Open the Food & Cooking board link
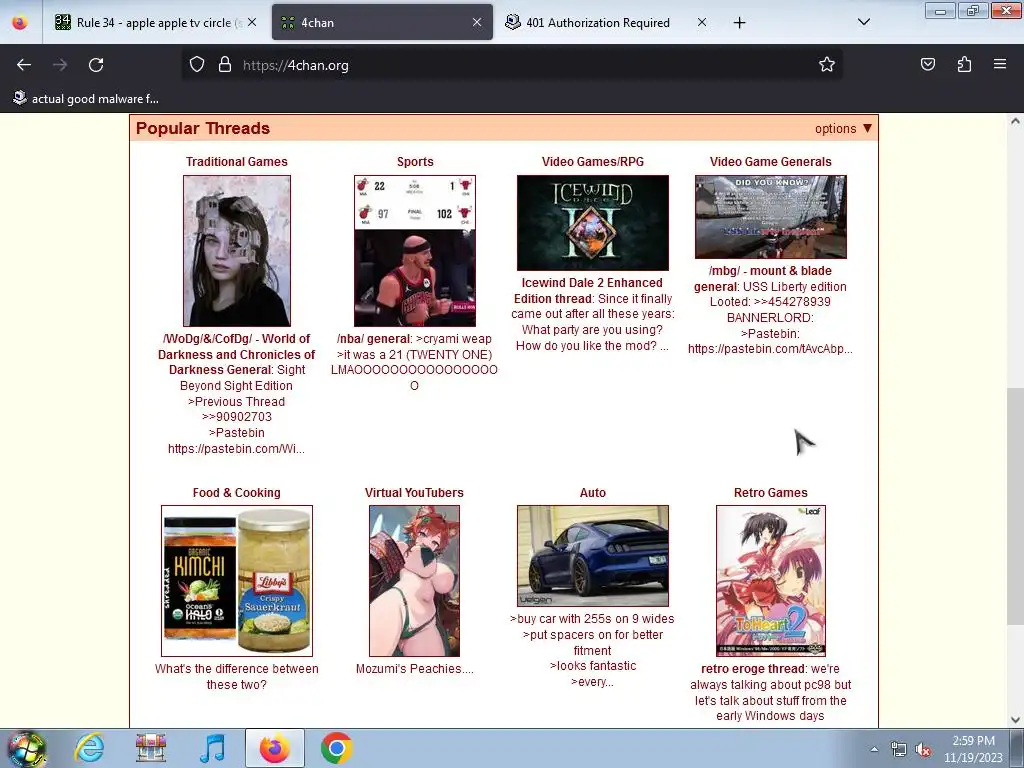 [236, 493]
